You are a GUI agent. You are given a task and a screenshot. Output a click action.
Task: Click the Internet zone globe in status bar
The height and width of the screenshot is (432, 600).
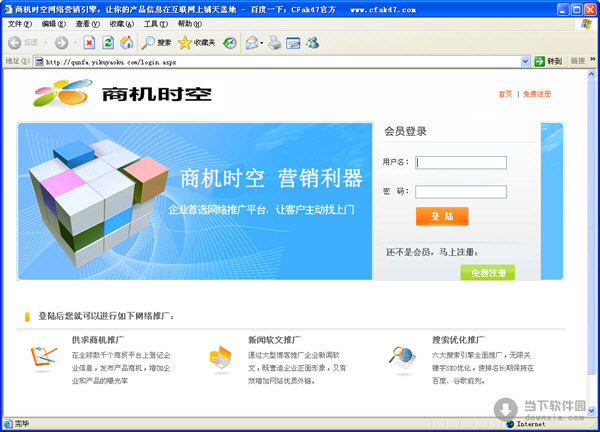point(510,424)
